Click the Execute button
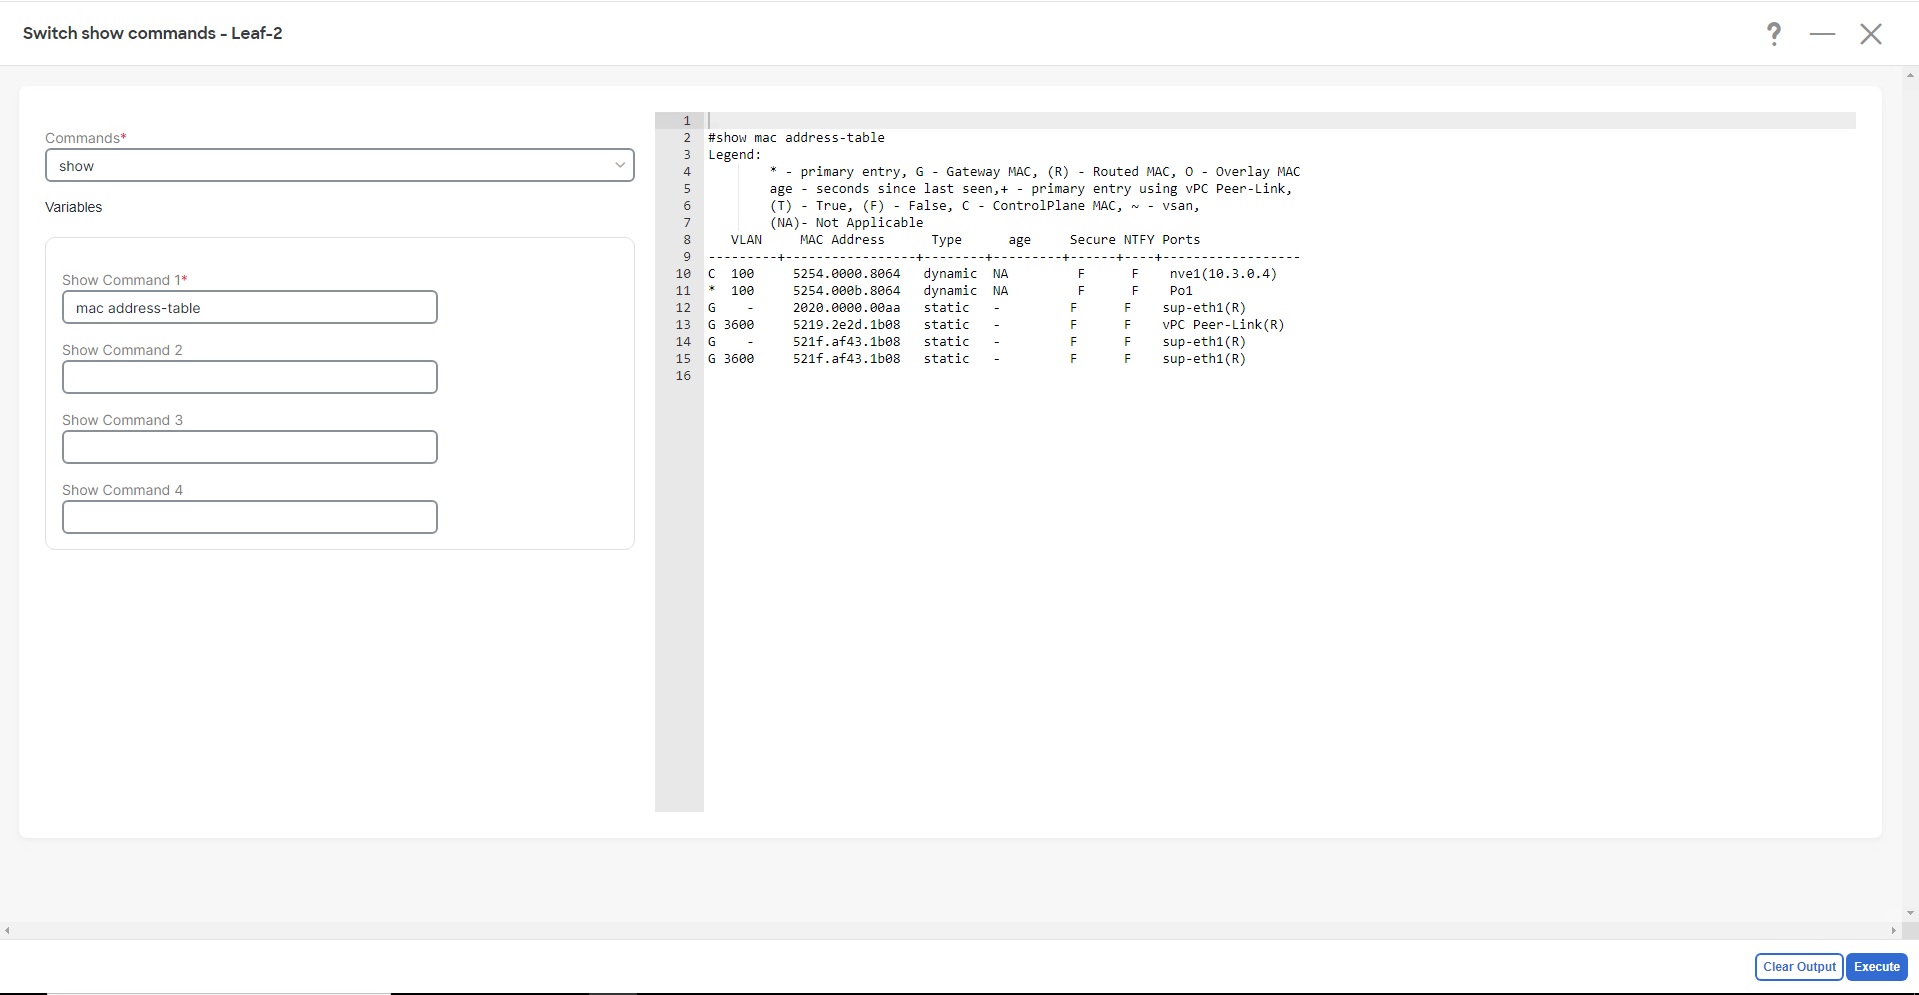The height and width of the screenshot is (995, 1919). pyautogui.click(x=1877, y=967)
